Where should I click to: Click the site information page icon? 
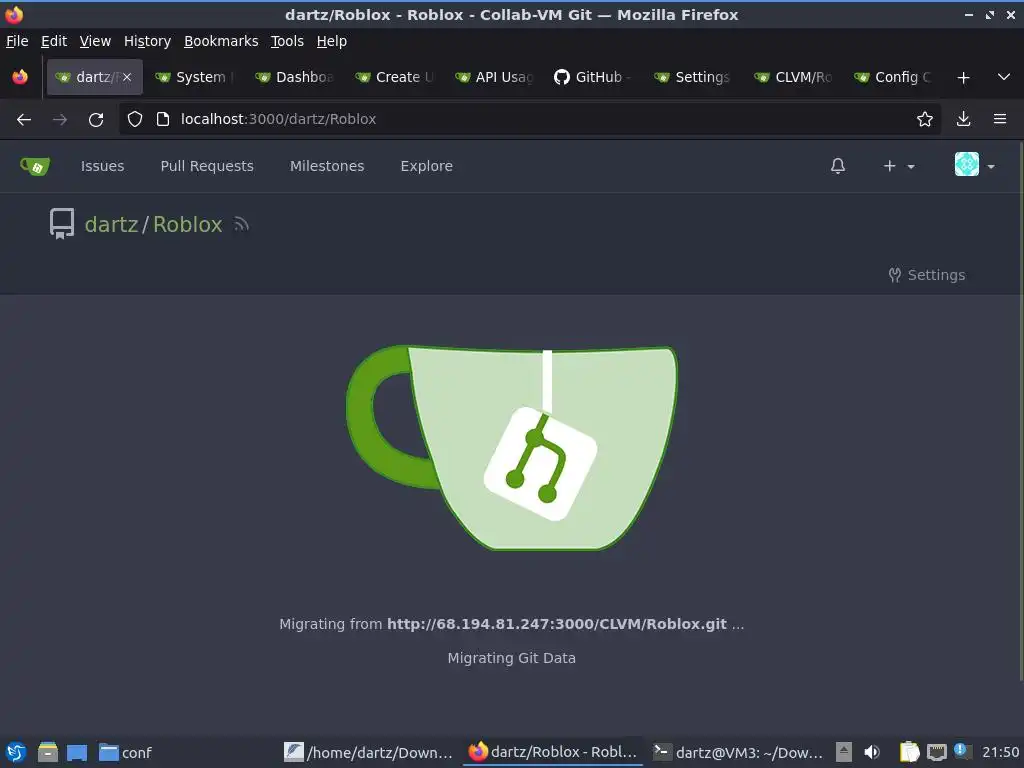(x=163, y=119)
